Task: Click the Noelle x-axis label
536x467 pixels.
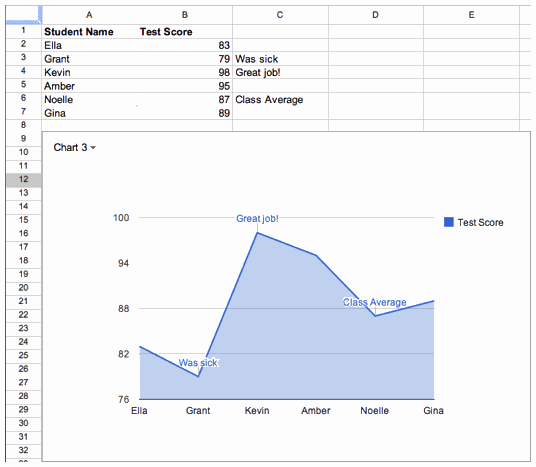Action: (x=375, y=411)
